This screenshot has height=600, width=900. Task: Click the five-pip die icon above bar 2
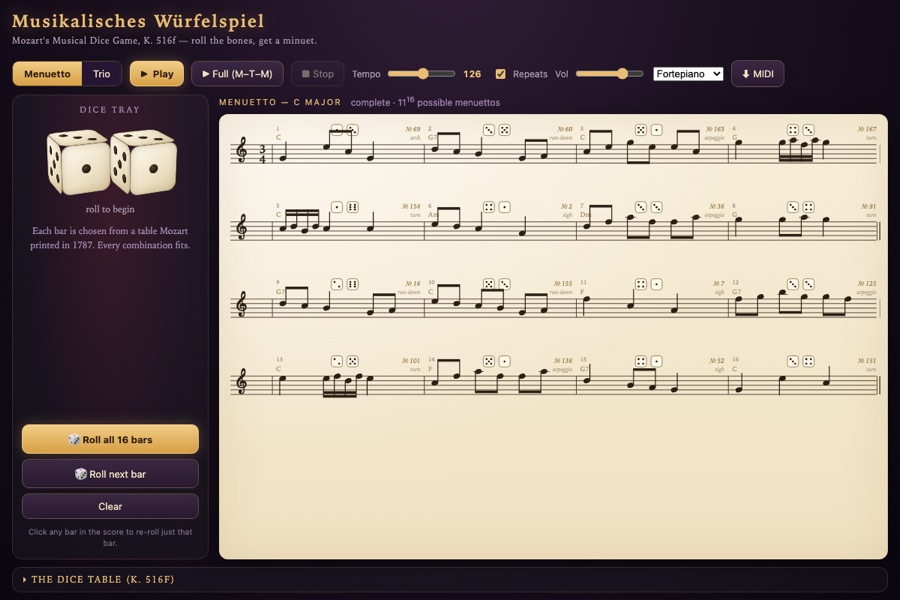coord(504,130)
